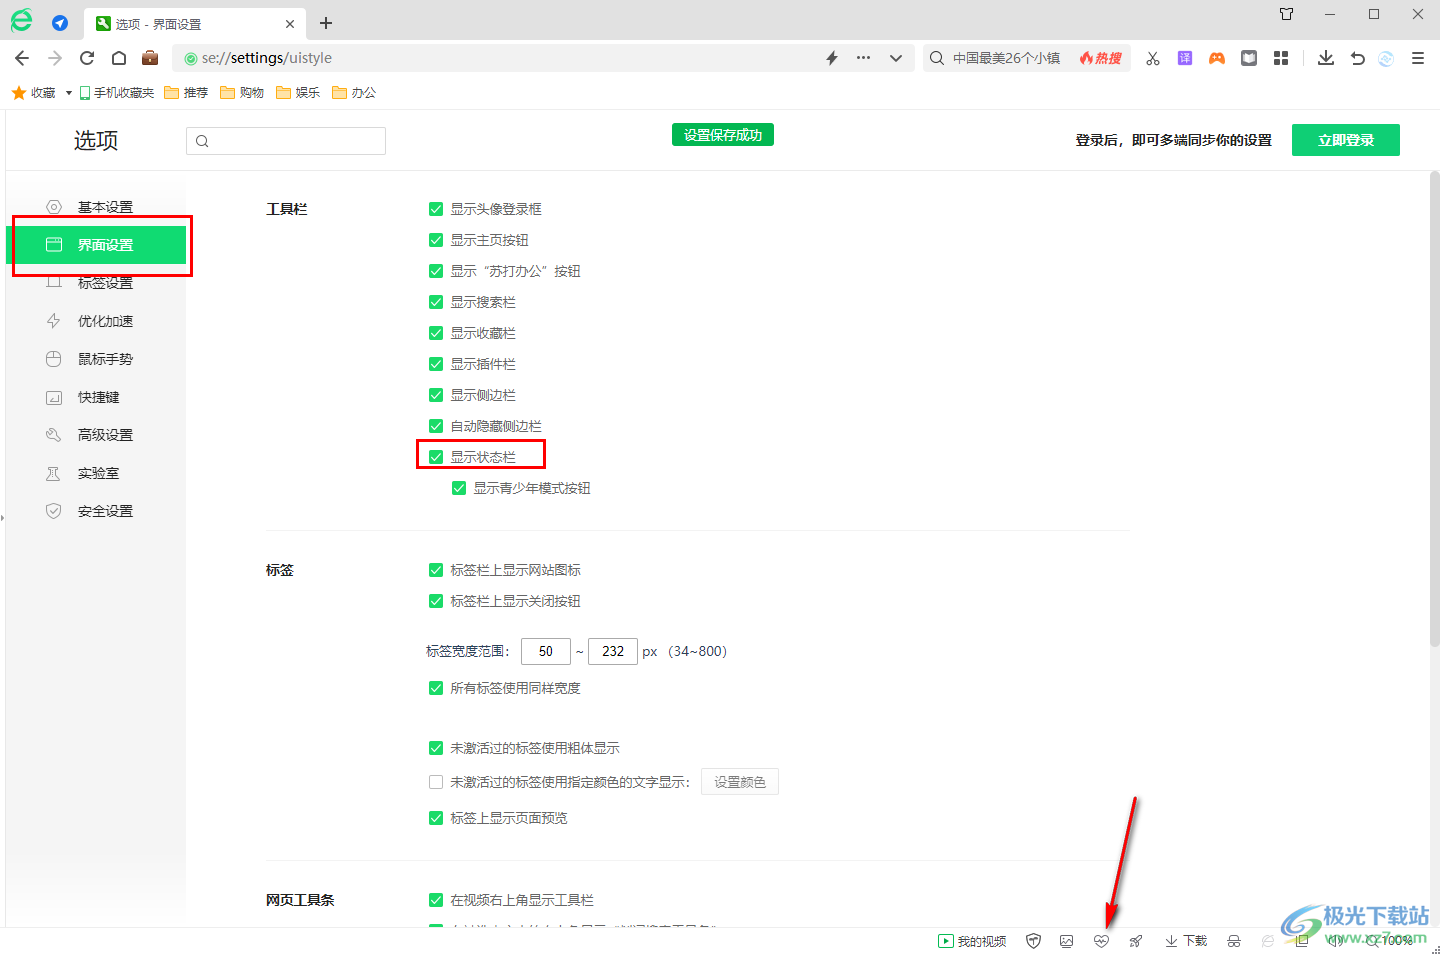Toggle 显示收藏栏 checkbox

pos(436,333)
